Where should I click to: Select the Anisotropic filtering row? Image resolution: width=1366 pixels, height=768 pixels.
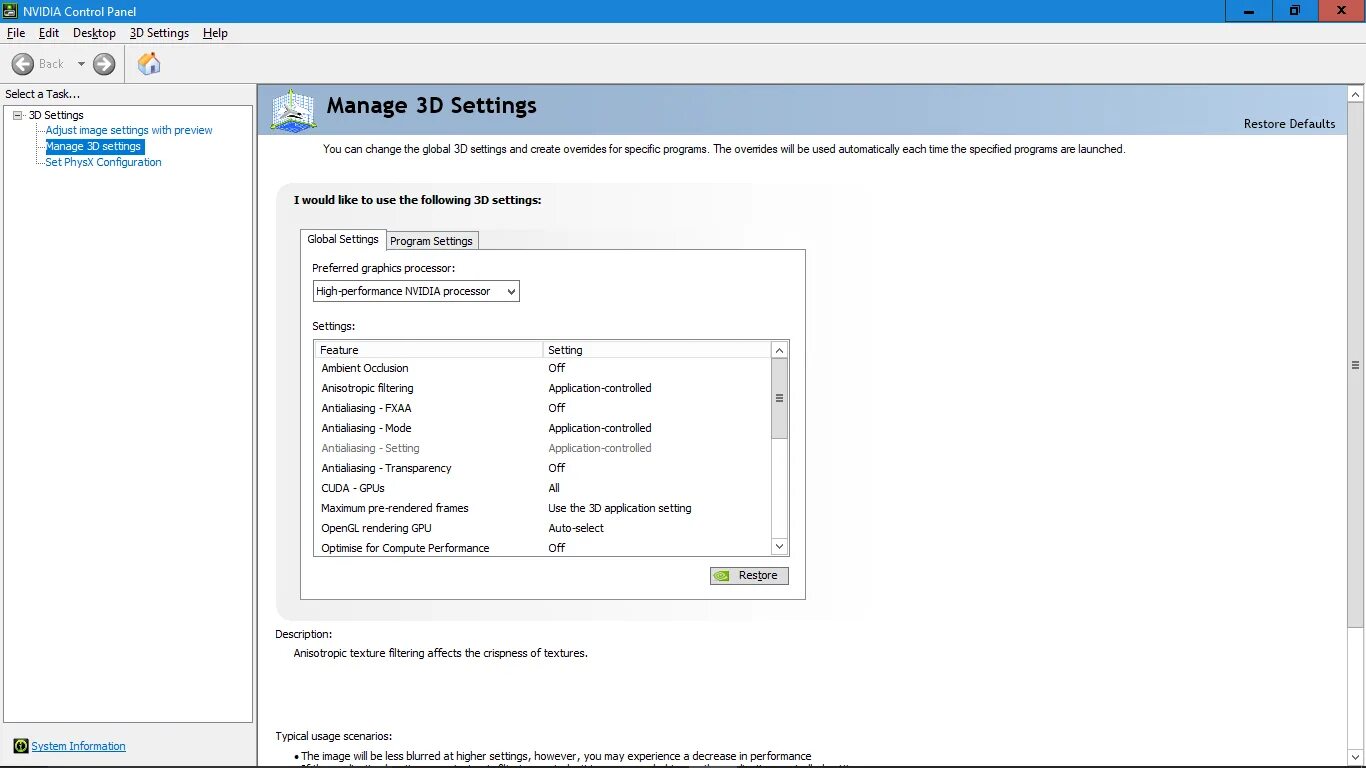[543, 388]
